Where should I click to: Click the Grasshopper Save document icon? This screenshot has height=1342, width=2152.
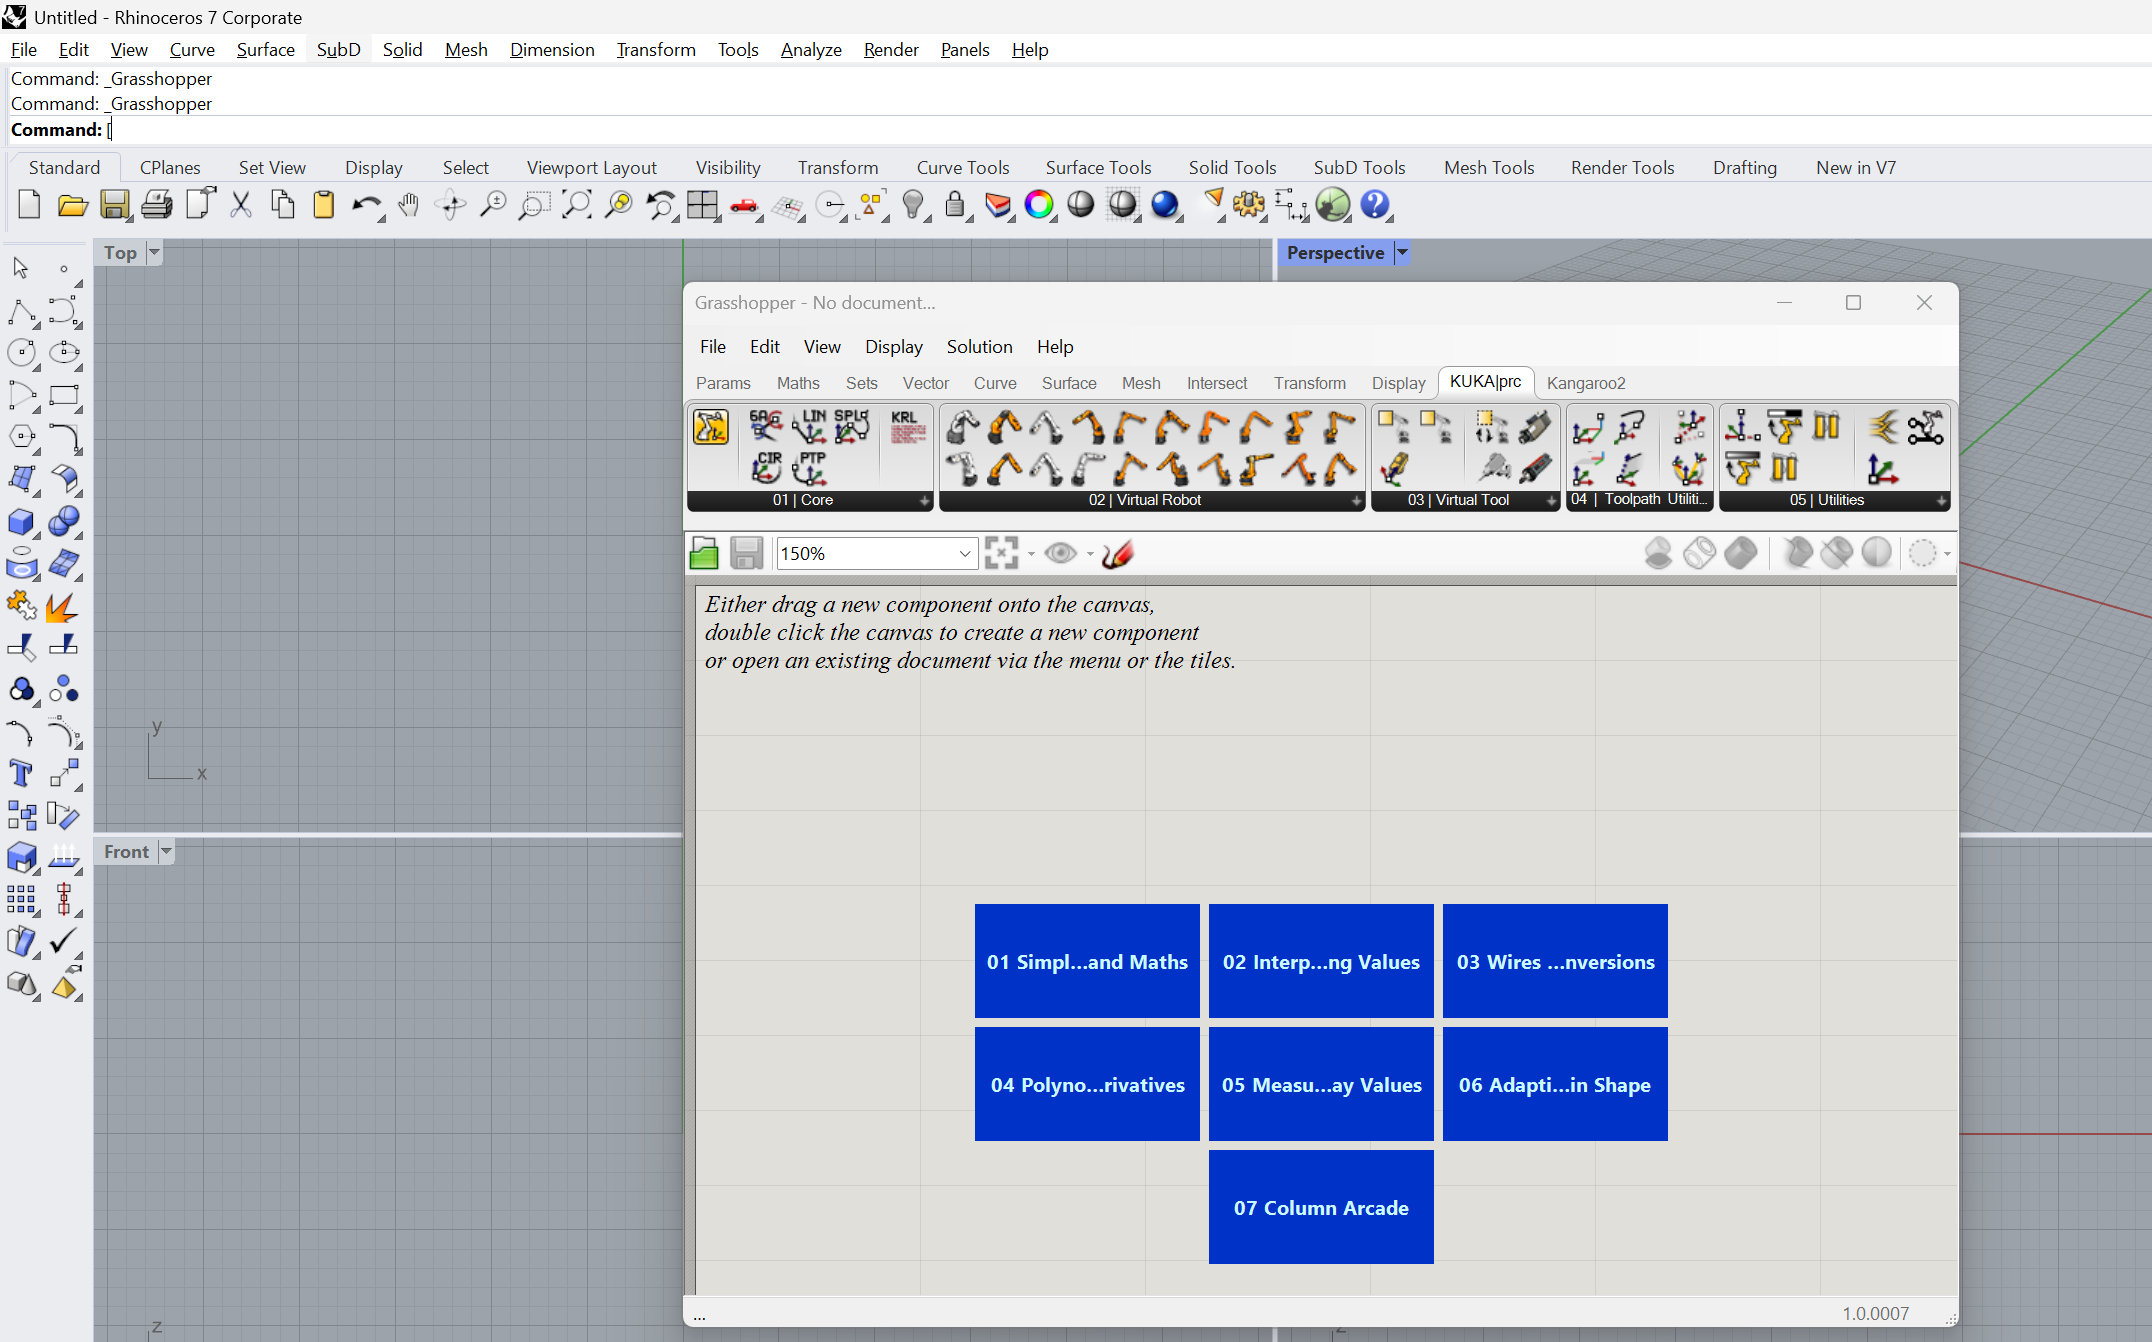coord(746,553)
